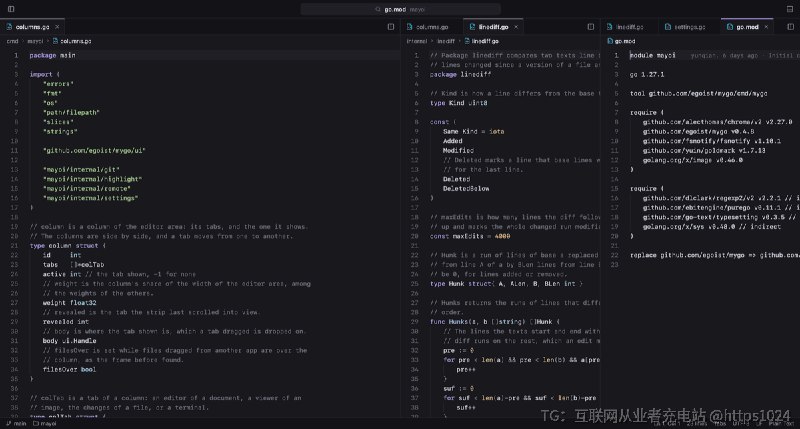
Task: Select the linediff.go tab in the middle column
Action: tap(493, 27)
